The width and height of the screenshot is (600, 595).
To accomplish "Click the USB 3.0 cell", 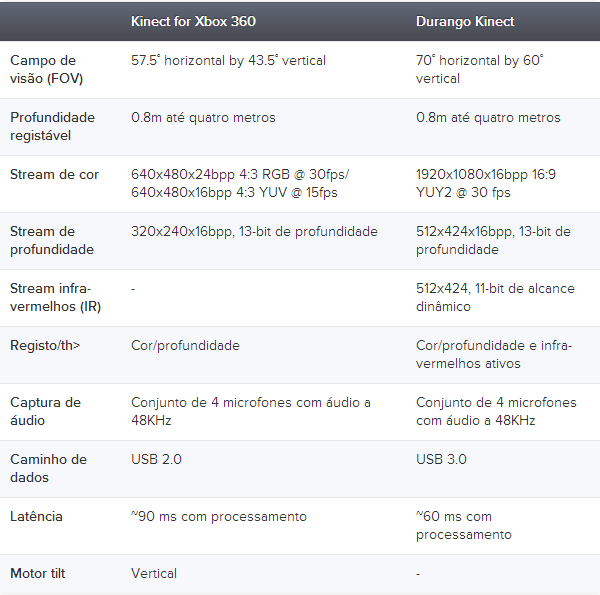I will coord(441,459).
